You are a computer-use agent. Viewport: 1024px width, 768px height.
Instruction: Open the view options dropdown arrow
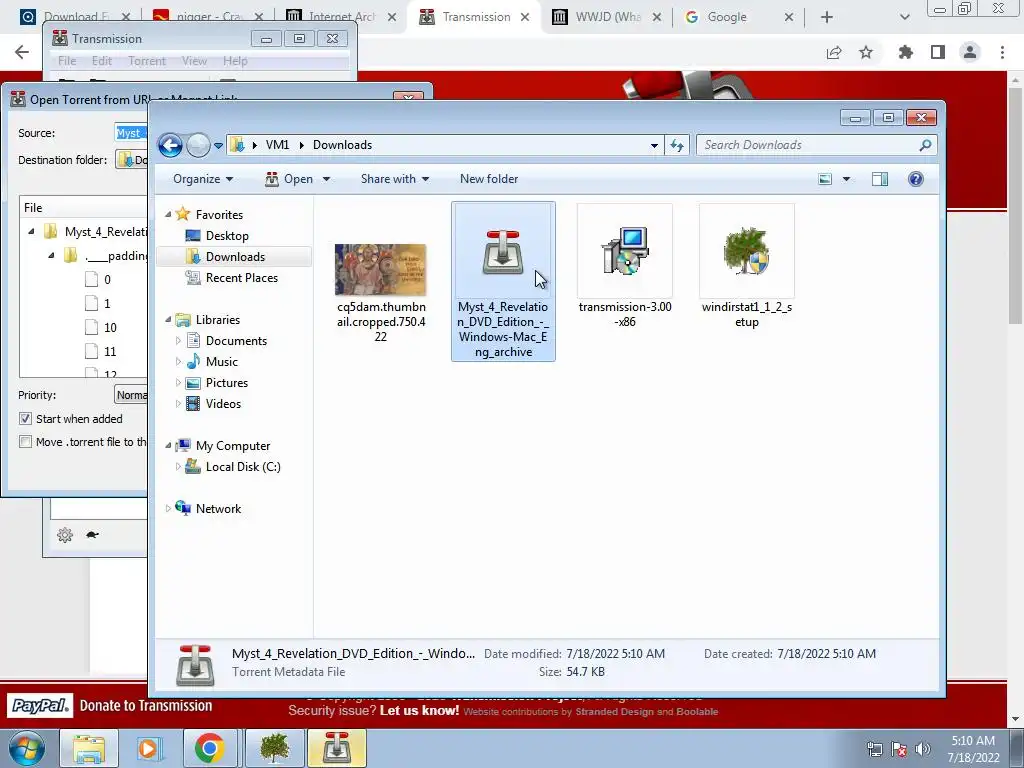coord(846,179)
